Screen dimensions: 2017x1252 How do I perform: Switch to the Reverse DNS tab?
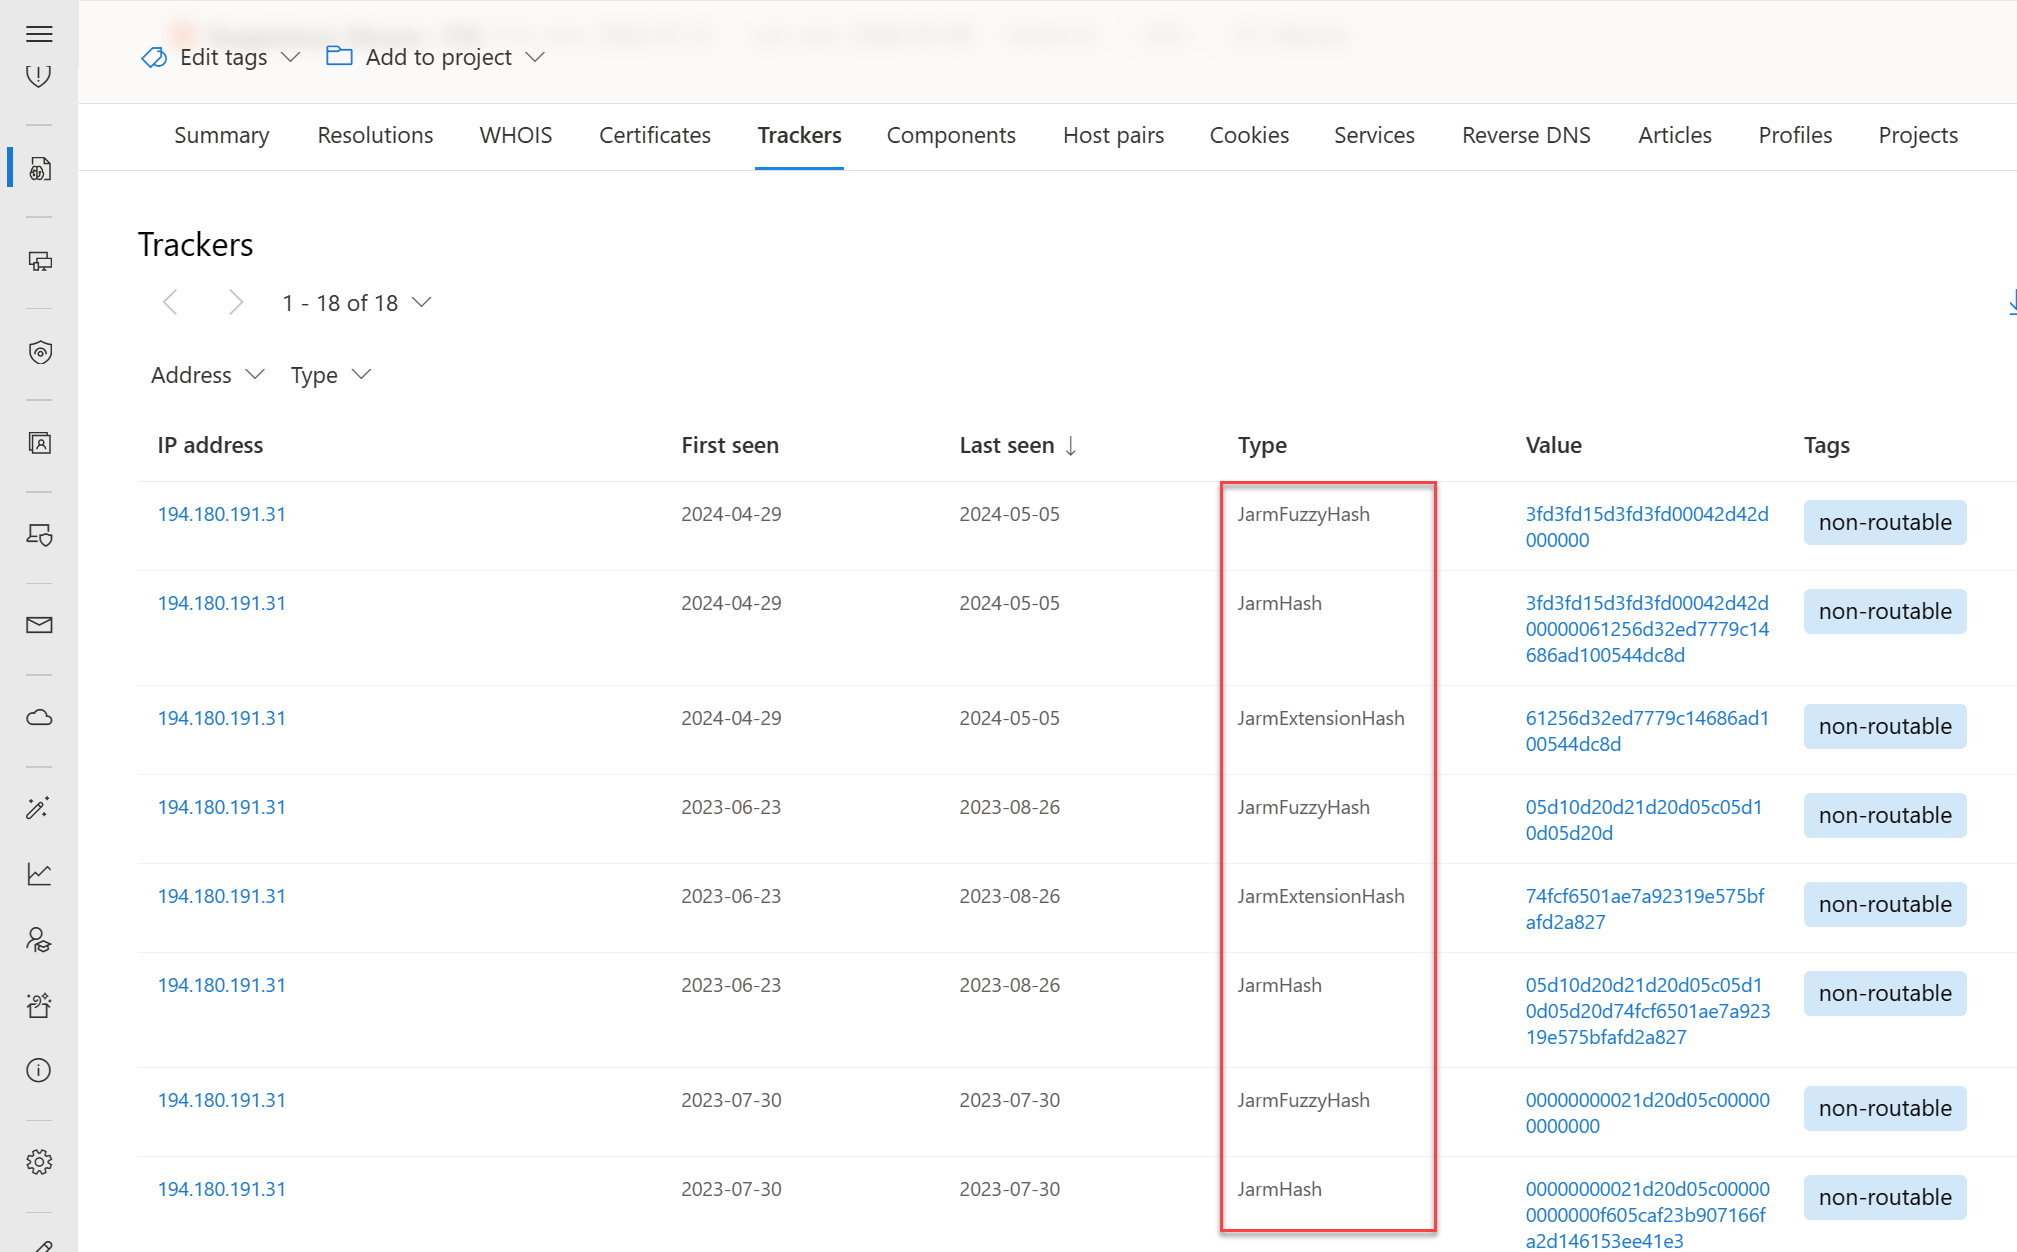pyautogui.click(x=1525, y=136)
